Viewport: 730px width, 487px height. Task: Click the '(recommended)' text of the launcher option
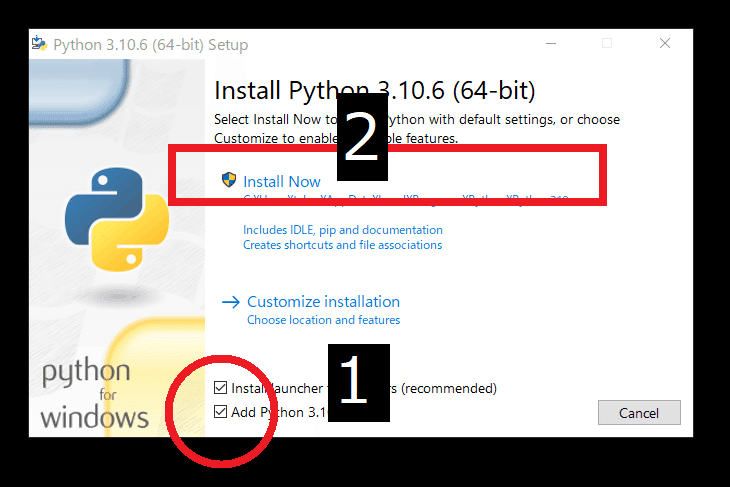click(x=449, y=388)
